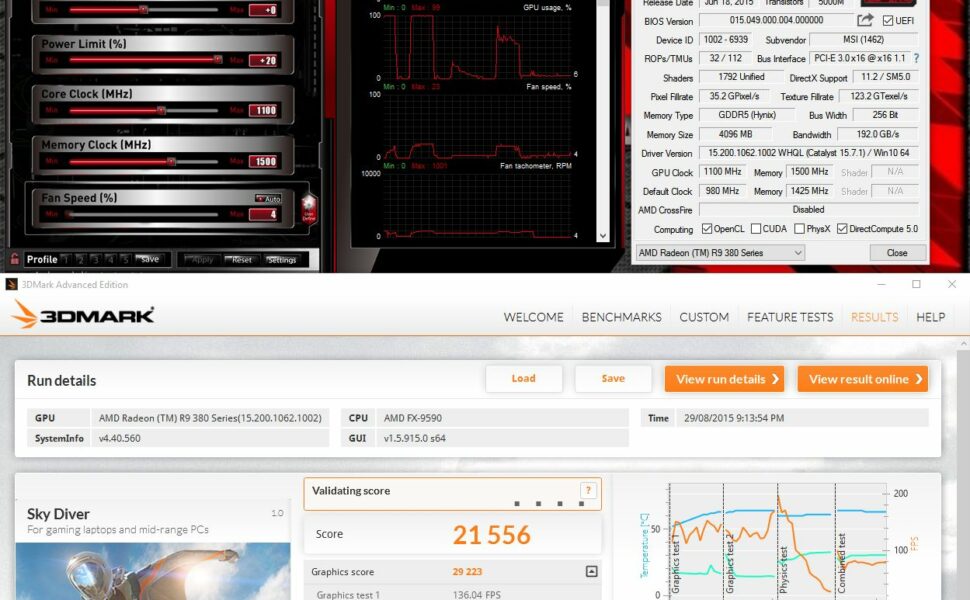The height and width of the screenshot is (600, 970).
Task: Minimize the 3DMark Advanced Edition window
Action: point(881,285)
